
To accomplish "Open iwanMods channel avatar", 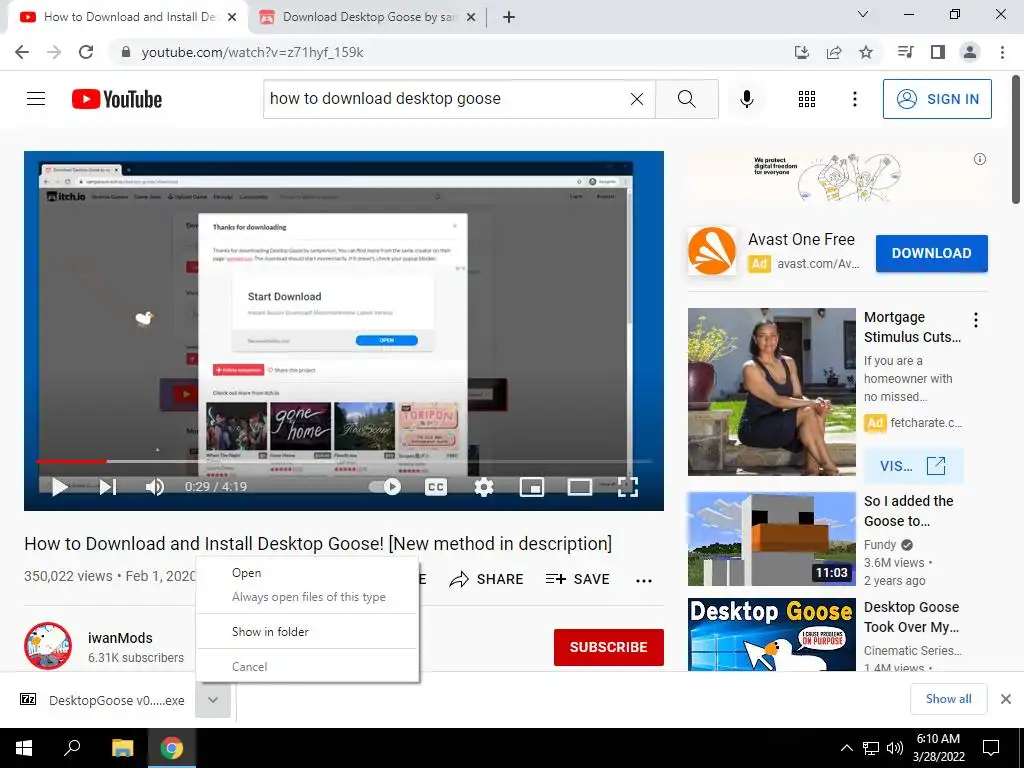I will tap(48, 646).
